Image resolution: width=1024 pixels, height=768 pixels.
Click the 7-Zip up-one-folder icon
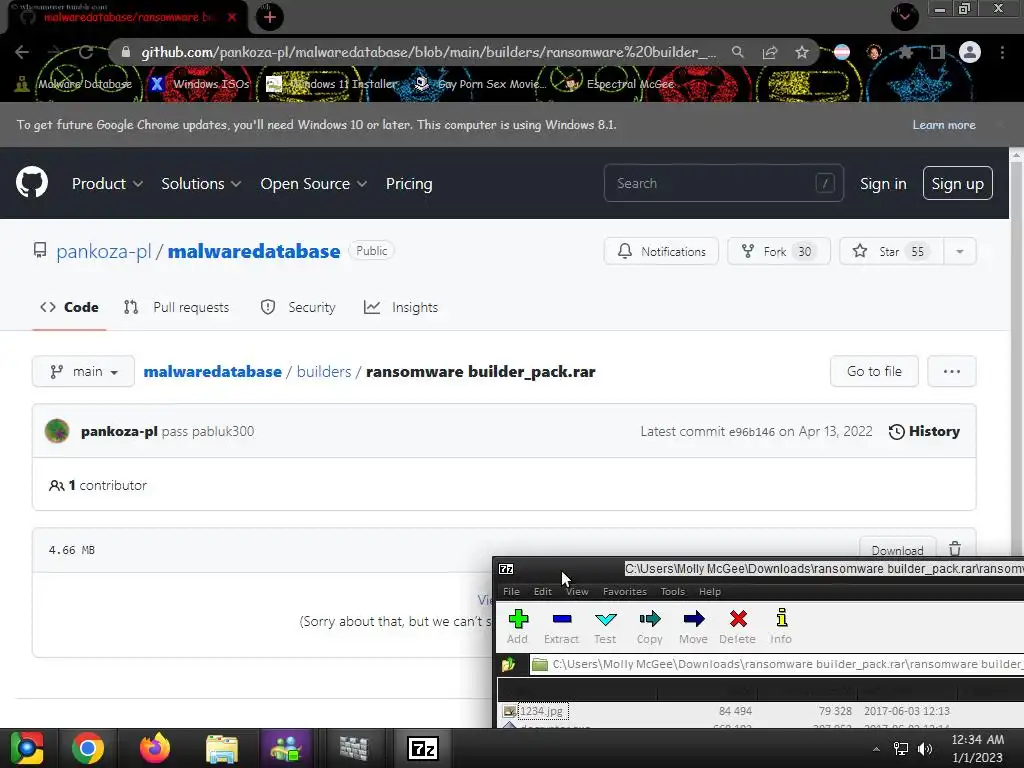tap(509, 664)
